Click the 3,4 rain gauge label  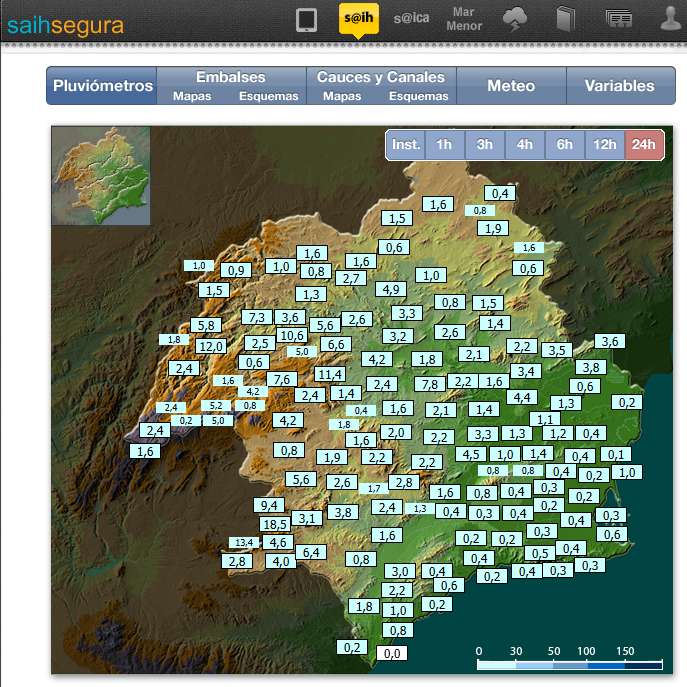tap(526, 372)
